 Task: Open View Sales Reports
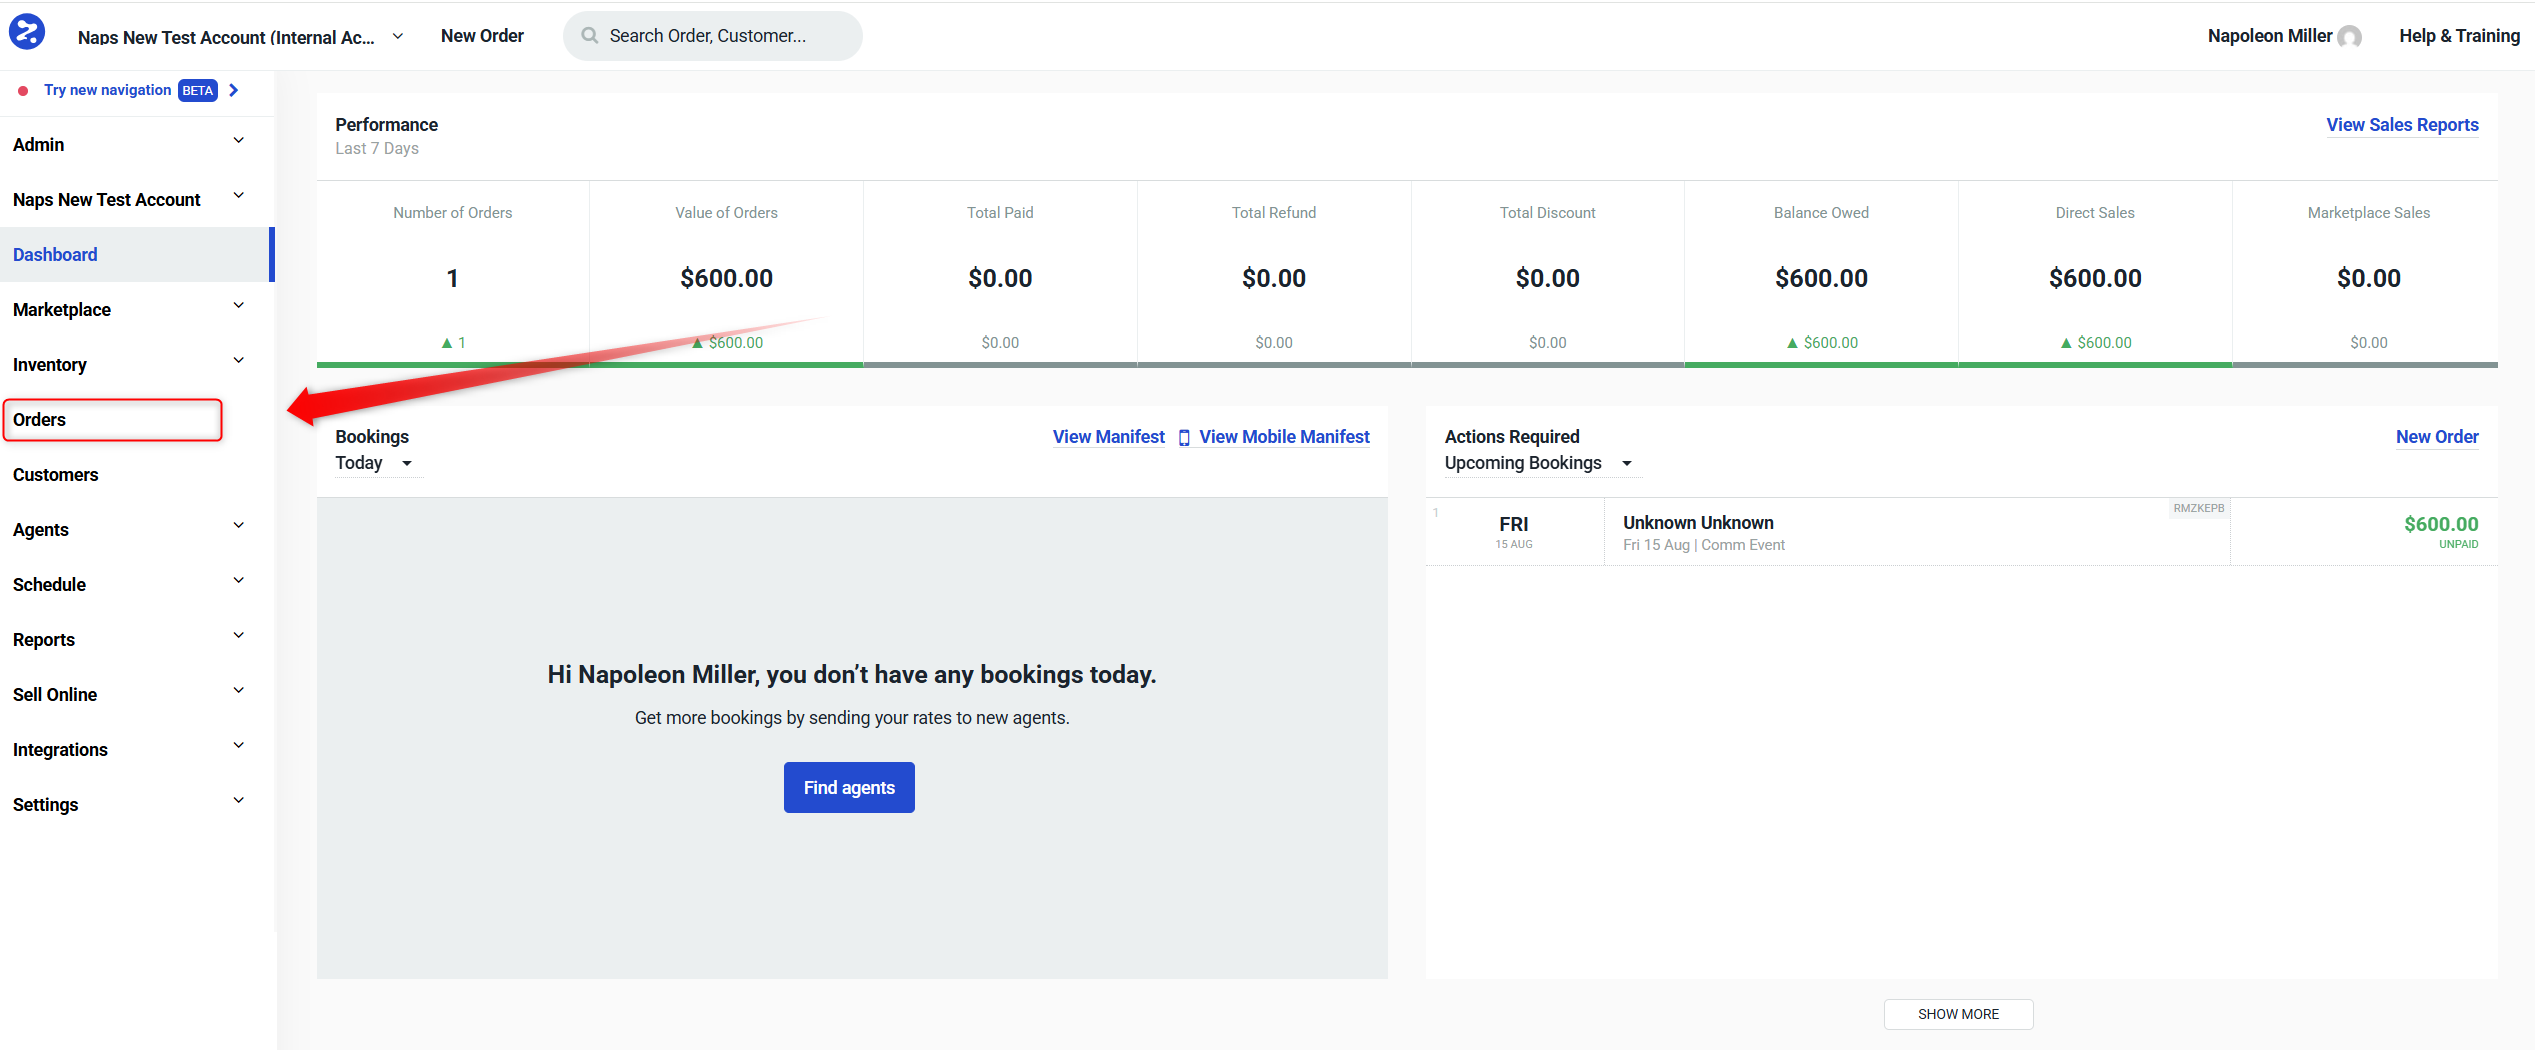tap(2402, 124)
